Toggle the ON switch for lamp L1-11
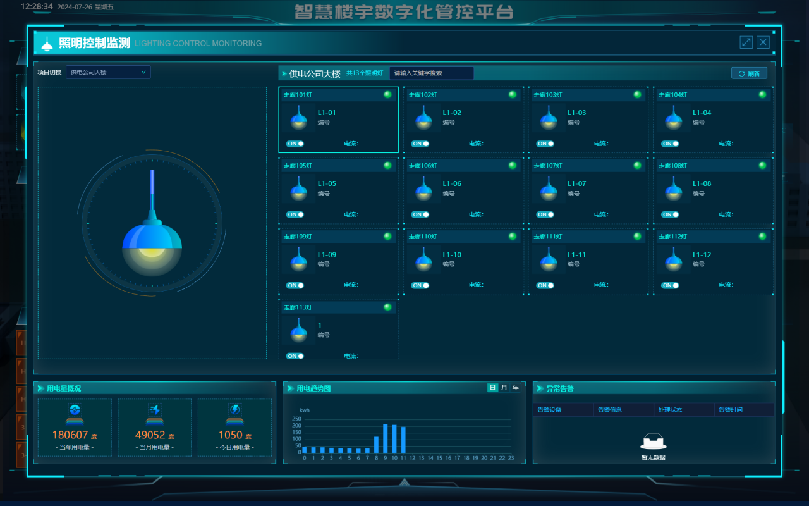Image resolution: width=809 pixels, height=506 pixels. tap(545, 285)
